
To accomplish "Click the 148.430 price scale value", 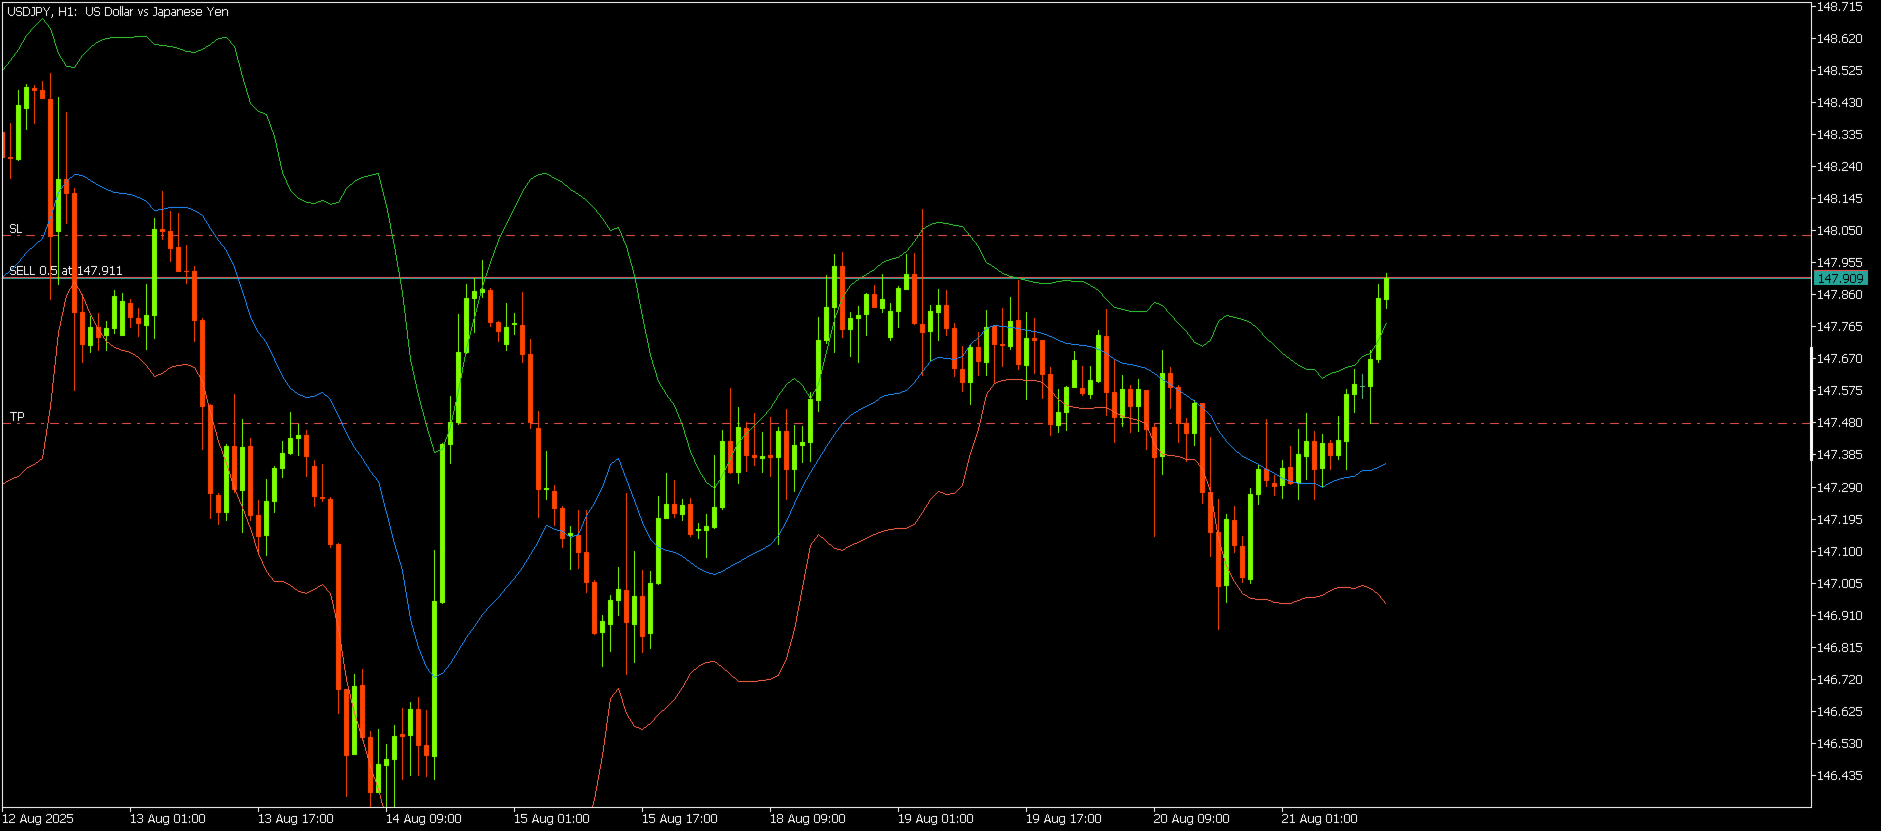I will [1840, 103].
